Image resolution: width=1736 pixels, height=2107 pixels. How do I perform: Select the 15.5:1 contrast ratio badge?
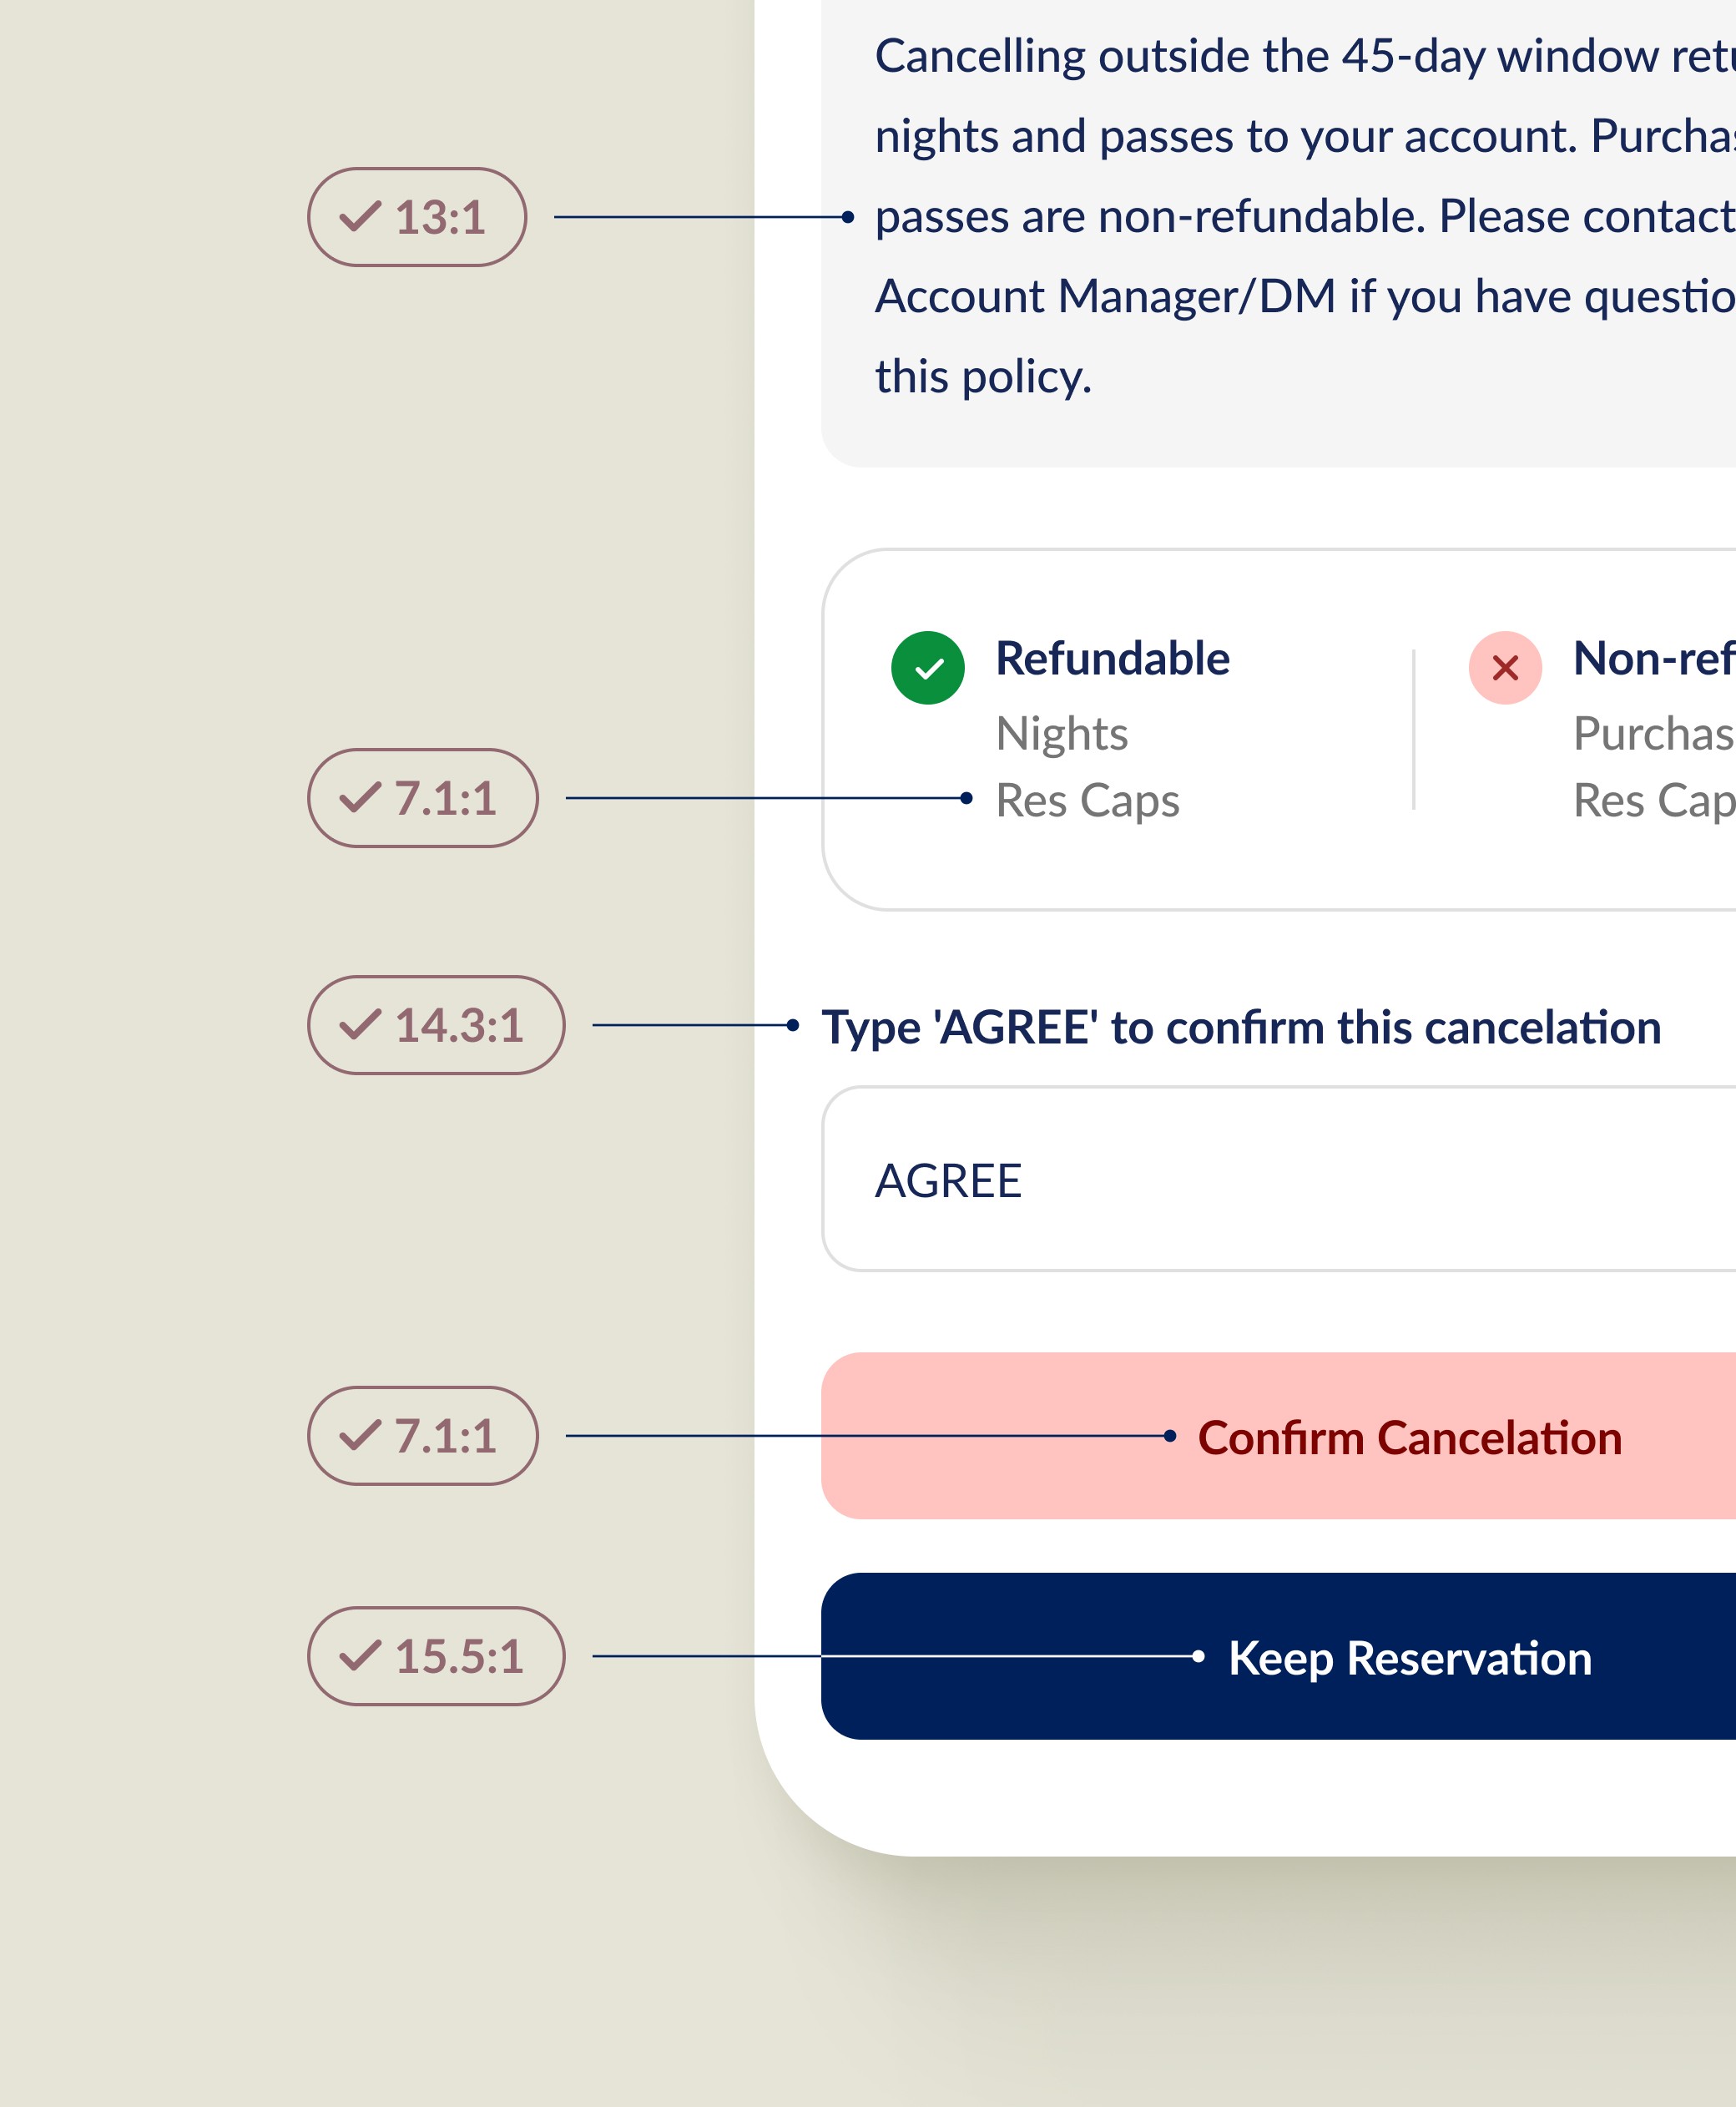[x=436, y=1656]
